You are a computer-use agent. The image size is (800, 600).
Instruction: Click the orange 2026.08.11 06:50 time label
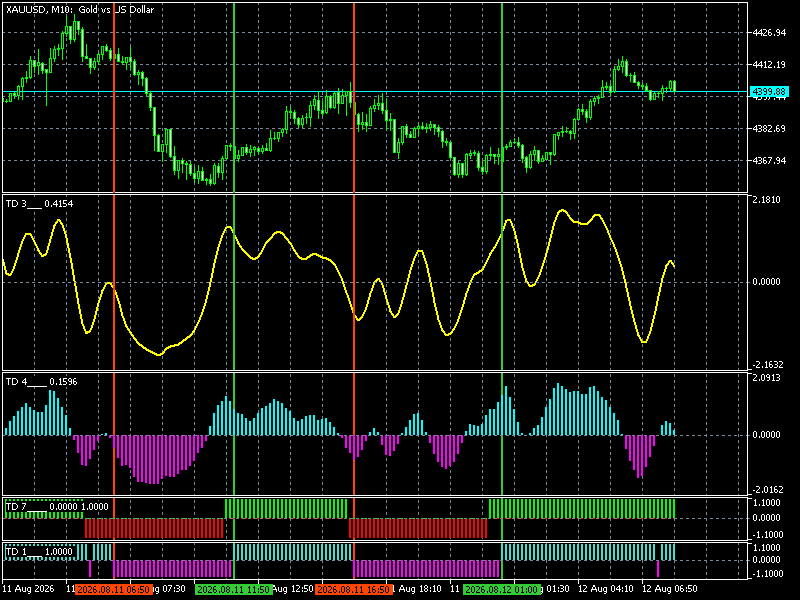114,589
